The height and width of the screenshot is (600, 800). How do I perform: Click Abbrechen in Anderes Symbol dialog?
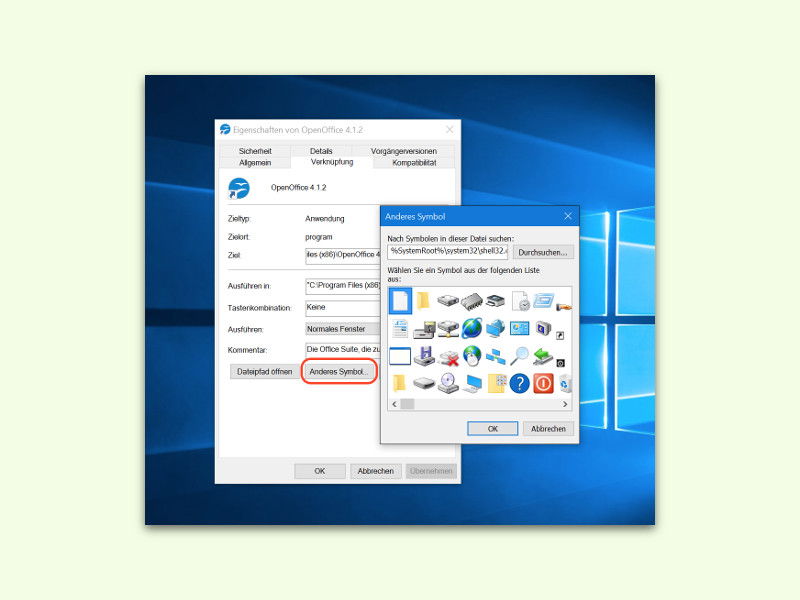pyautogui.click(x=548, y=429)
